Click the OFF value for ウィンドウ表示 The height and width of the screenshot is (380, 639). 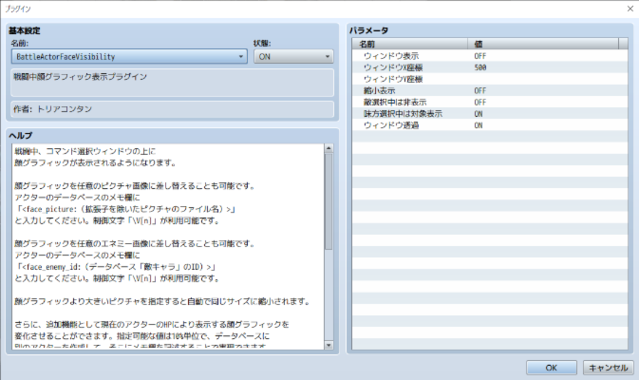[480, 56]
